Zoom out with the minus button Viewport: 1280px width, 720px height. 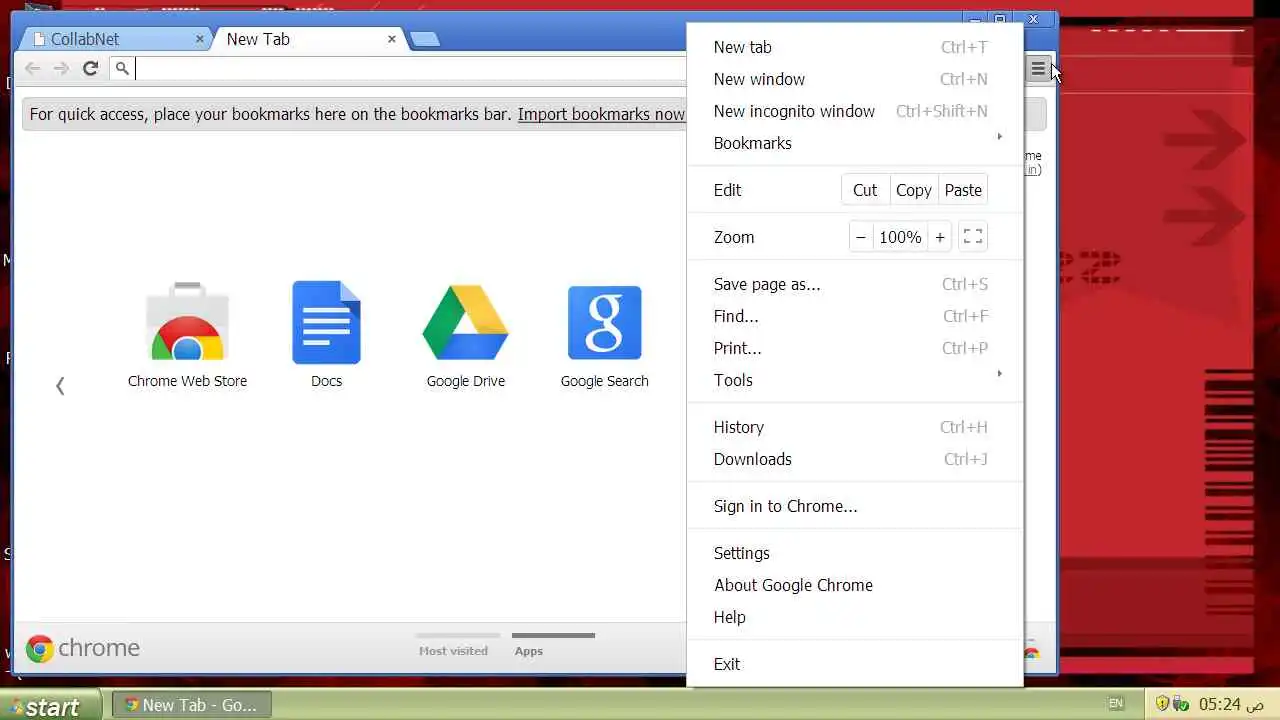(861, 237)
